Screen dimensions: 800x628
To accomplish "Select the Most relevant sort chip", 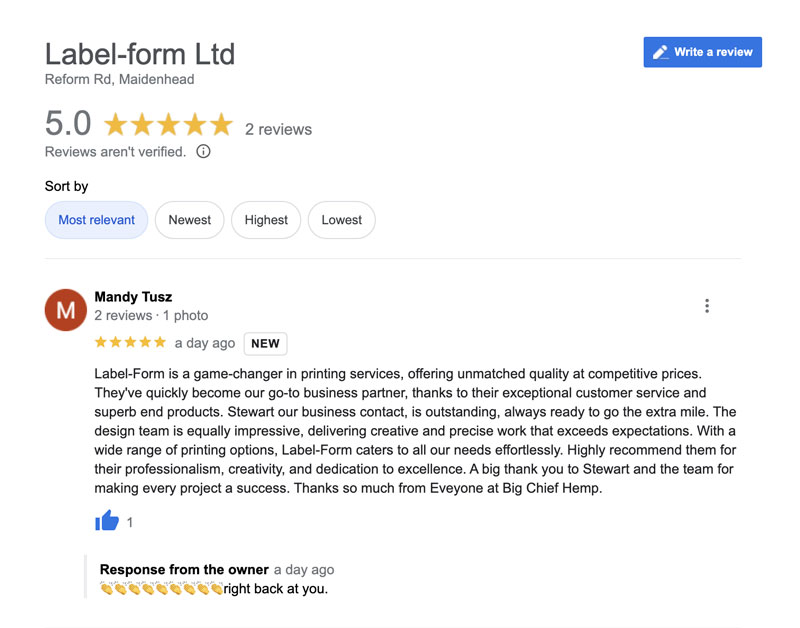I will coord(96,220).
